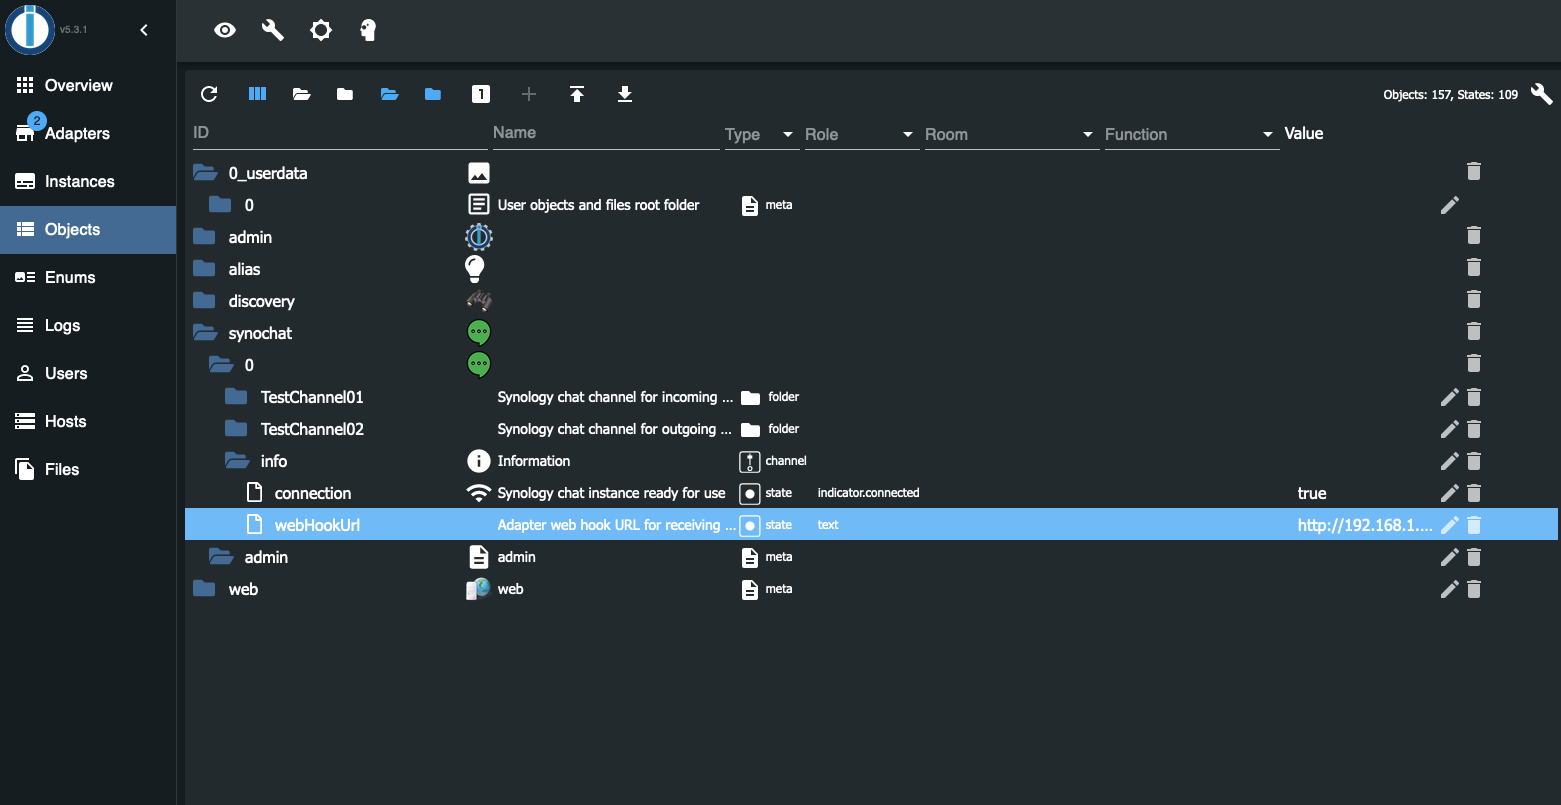Click the refresh objects tree icon

point(209,94)
